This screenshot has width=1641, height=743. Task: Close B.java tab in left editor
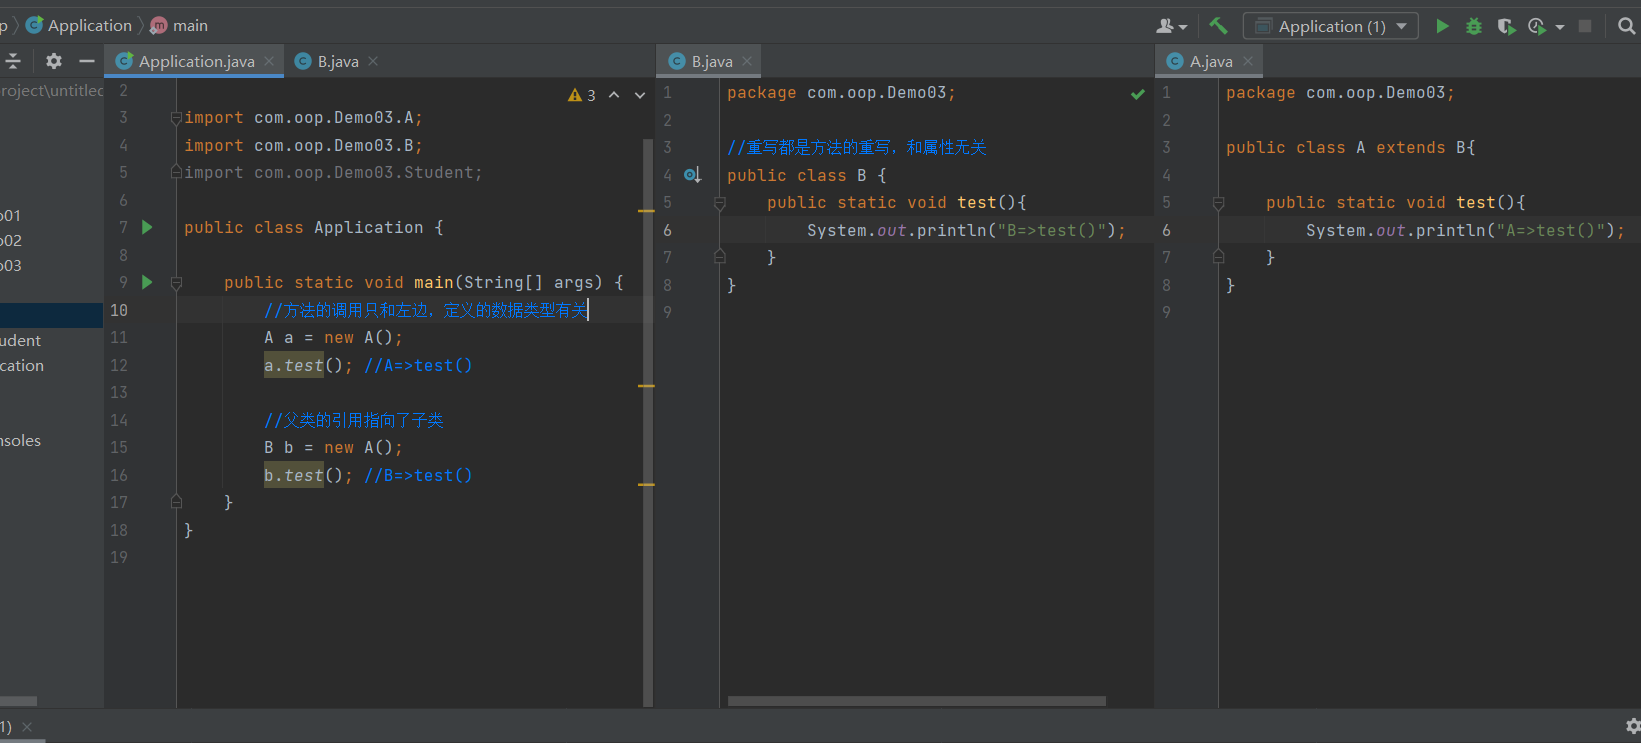[373, 61]
